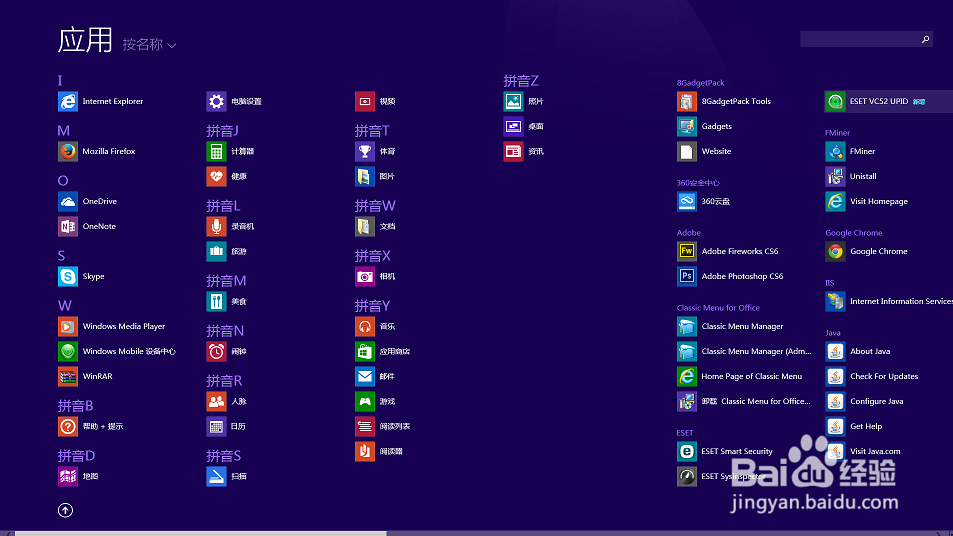Click the FMiner Unistall shortcut
This screenshot has width=953, height=536.
(852, 176)
